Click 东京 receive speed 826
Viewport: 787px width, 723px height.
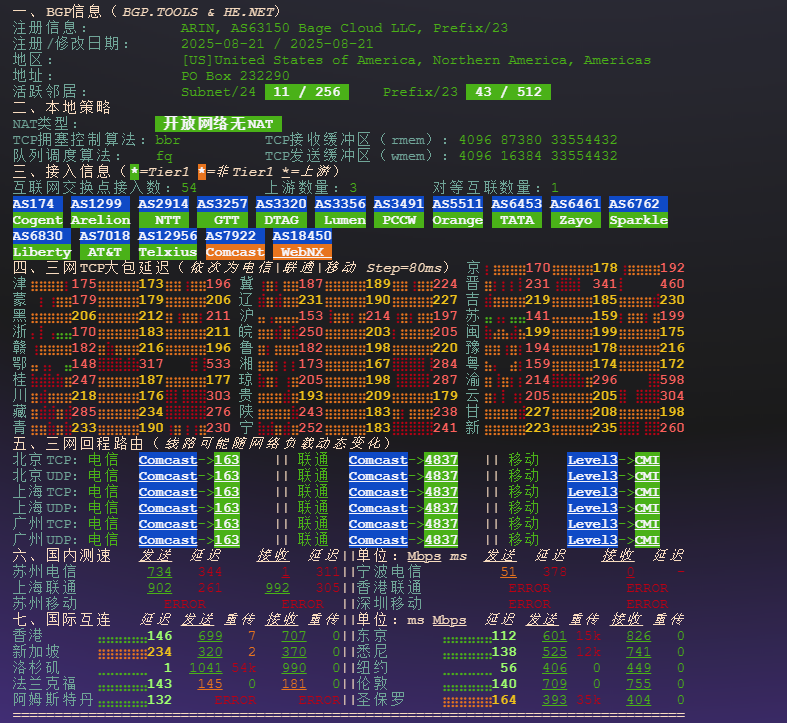(638, 636)
